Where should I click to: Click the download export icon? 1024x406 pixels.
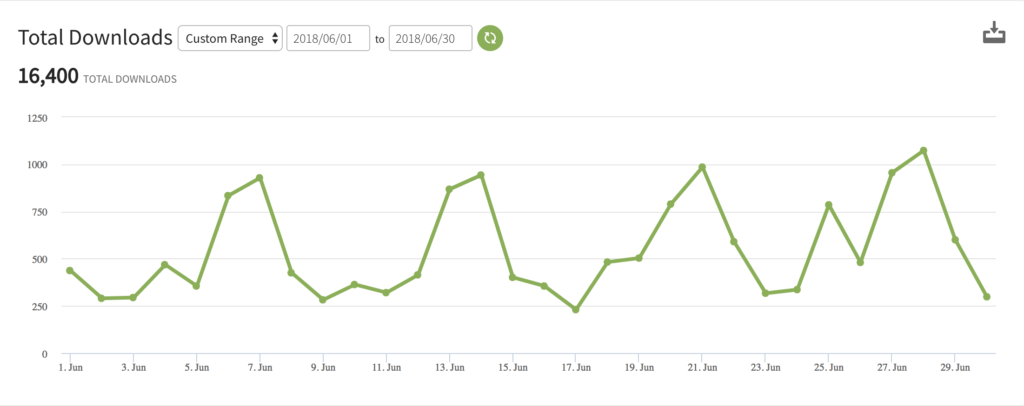tap(993, 35)
